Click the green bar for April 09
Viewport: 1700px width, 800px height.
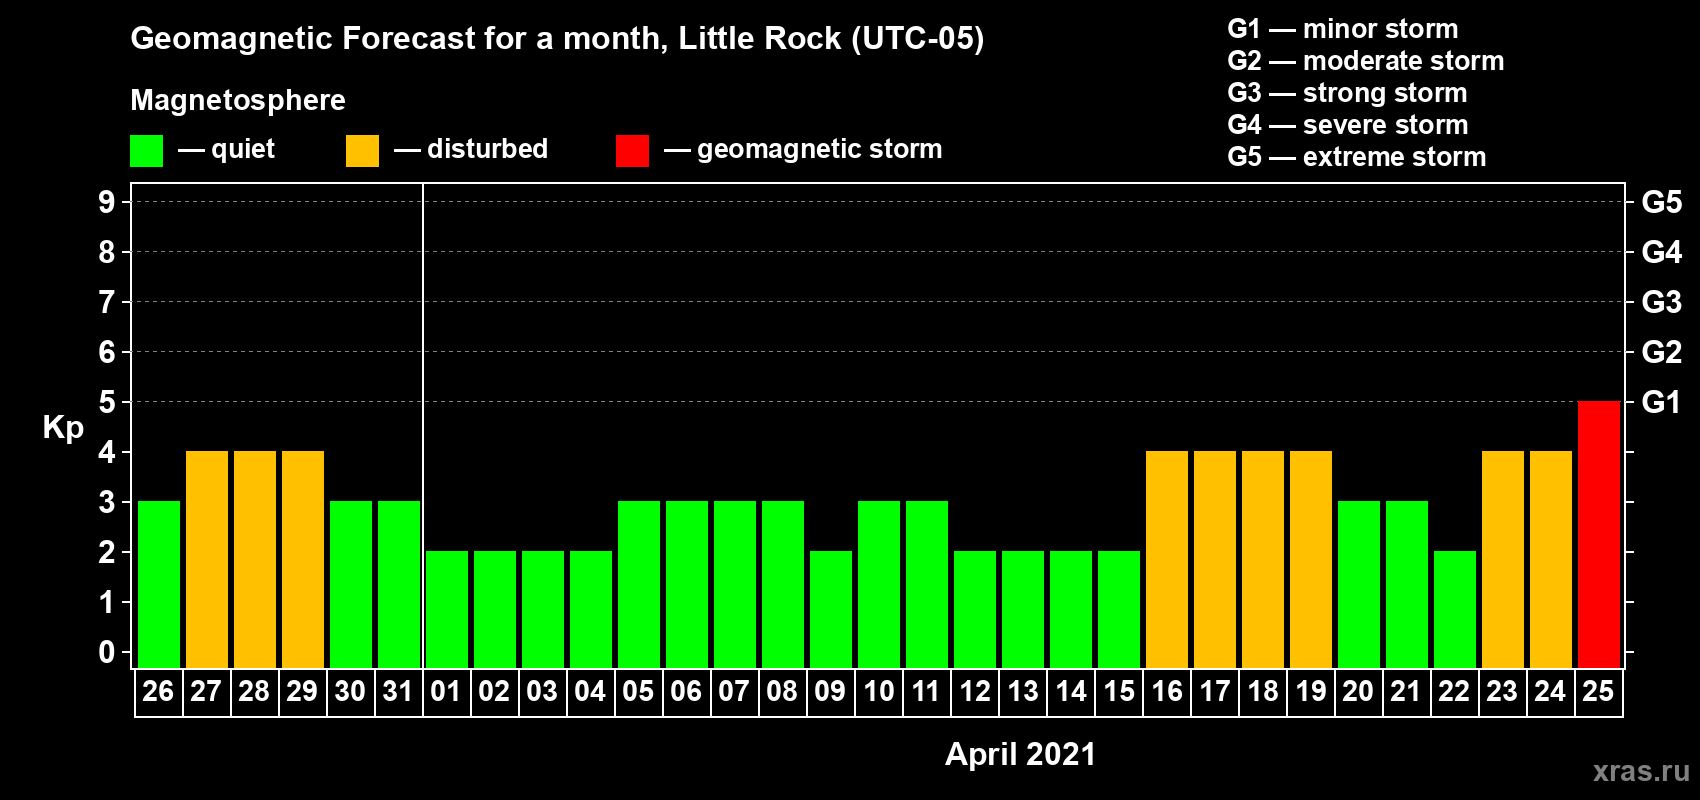click(831, 610)
